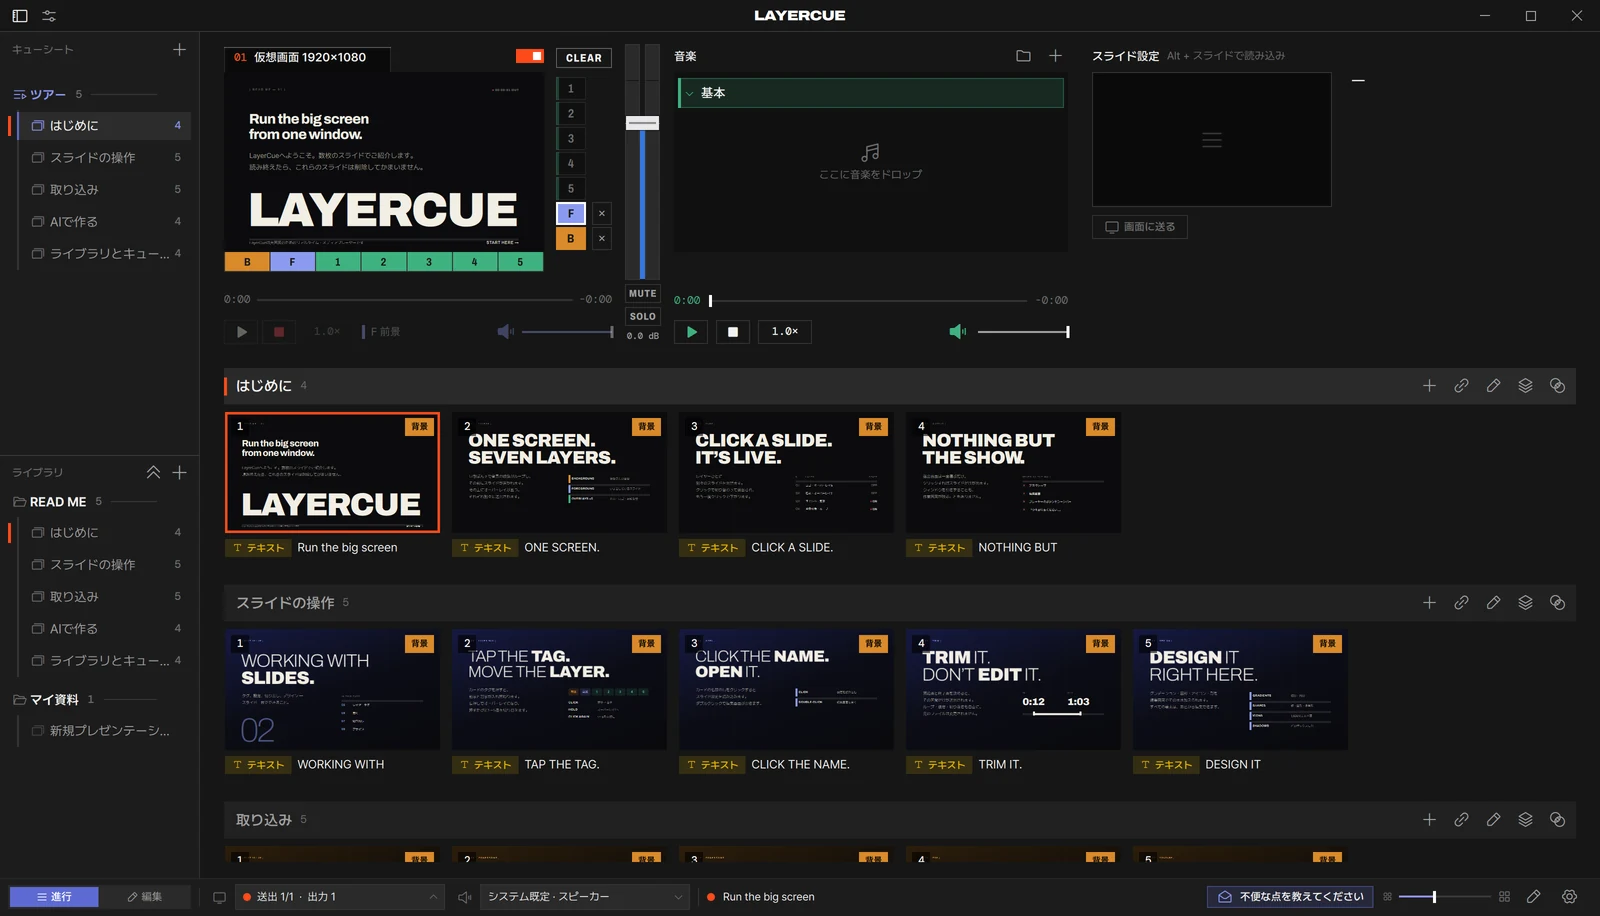The image size is (1600, 916).
Task: Switch to the 編集 mode tab
Action: coord(145,897)
